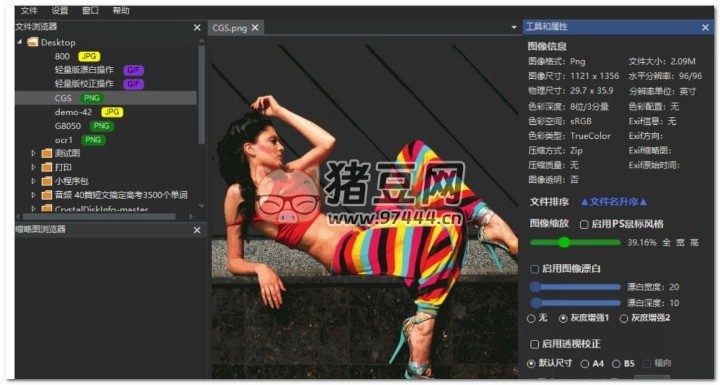This screenshot has width=720, height=385.
Task: Click the file browser scroll-right arrow
Action: point(191,216)
